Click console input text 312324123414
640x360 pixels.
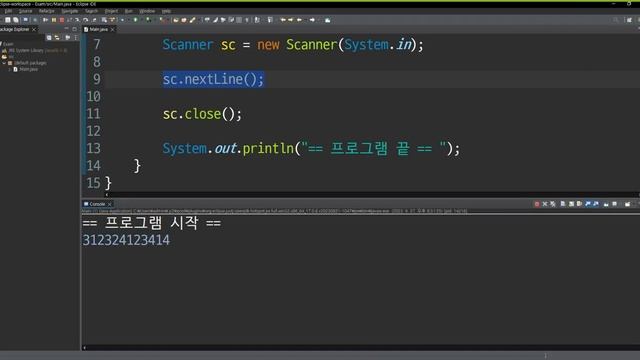point(126,240)
